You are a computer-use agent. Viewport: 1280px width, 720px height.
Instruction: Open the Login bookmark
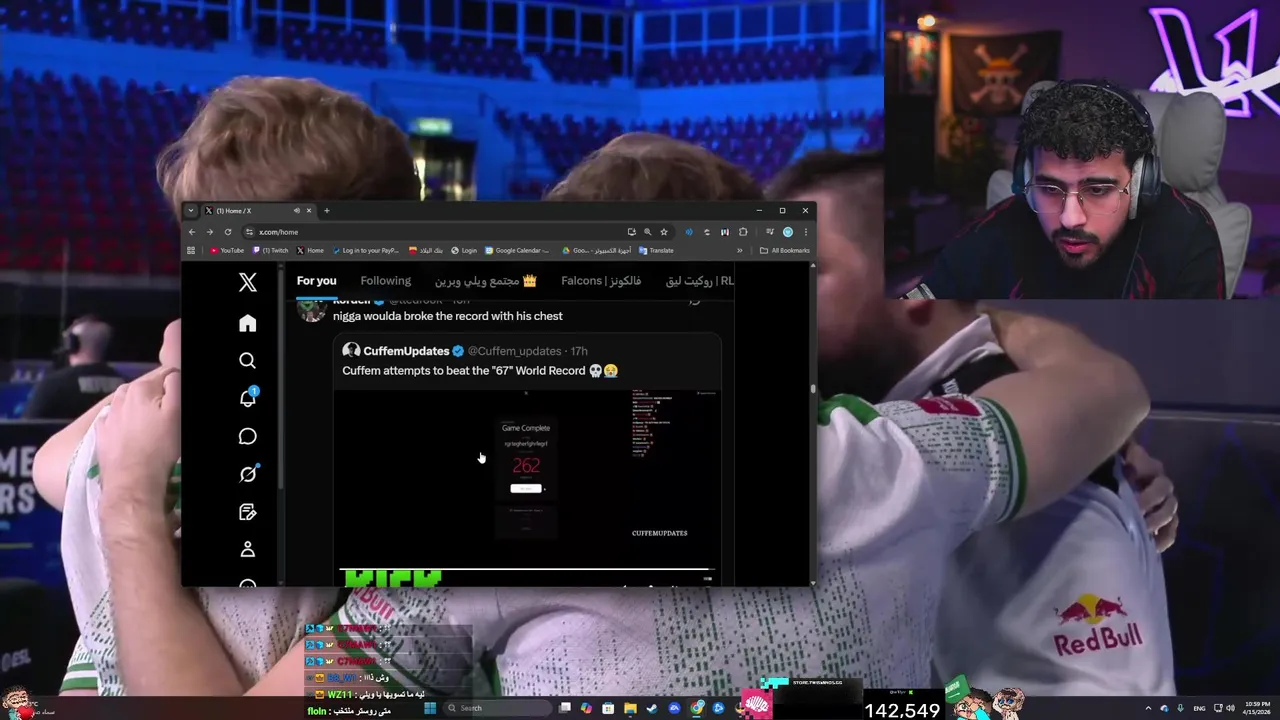pos(463,250)
